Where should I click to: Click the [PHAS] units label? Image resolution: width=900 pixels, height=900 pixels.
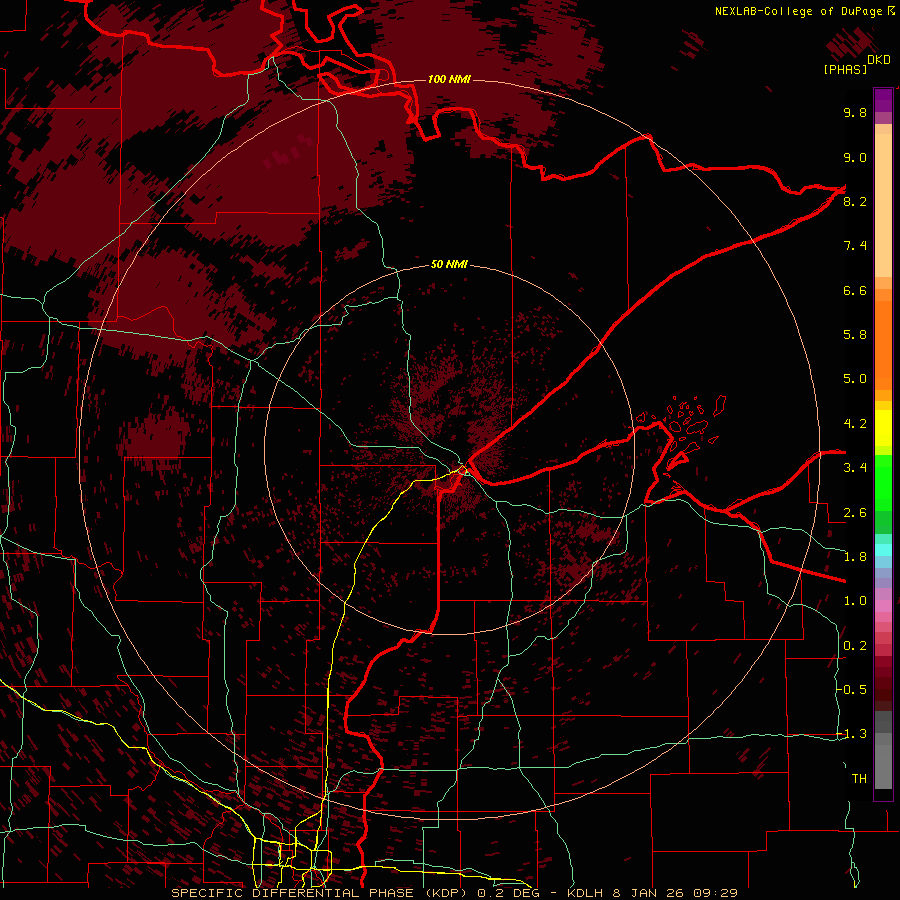point(845,69)
